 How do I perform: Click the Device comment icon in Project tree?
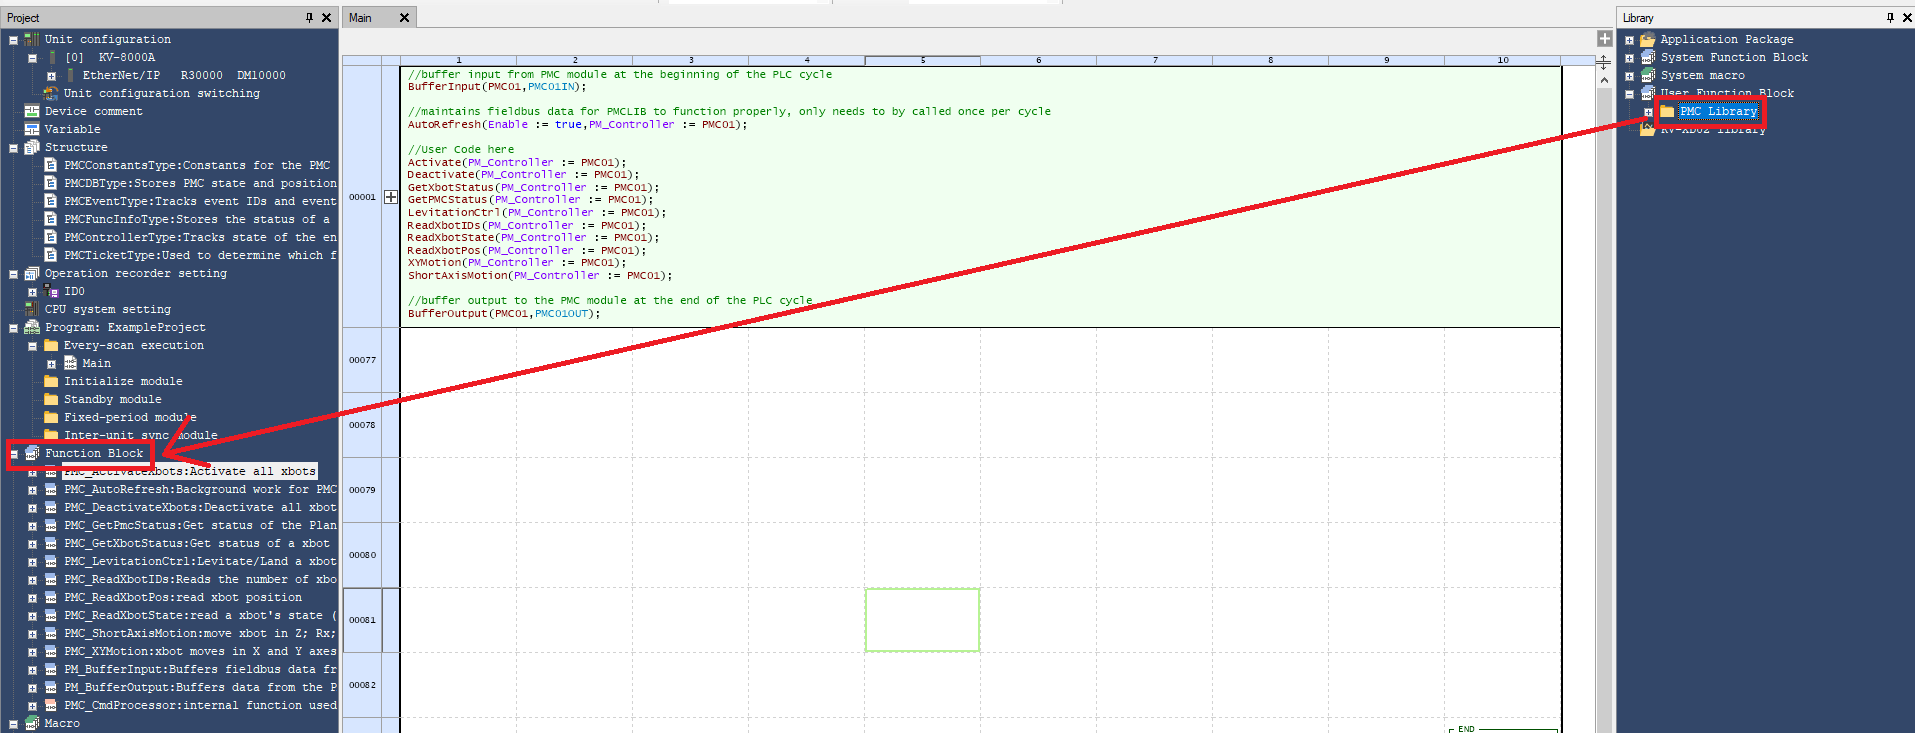click(32, 111)
